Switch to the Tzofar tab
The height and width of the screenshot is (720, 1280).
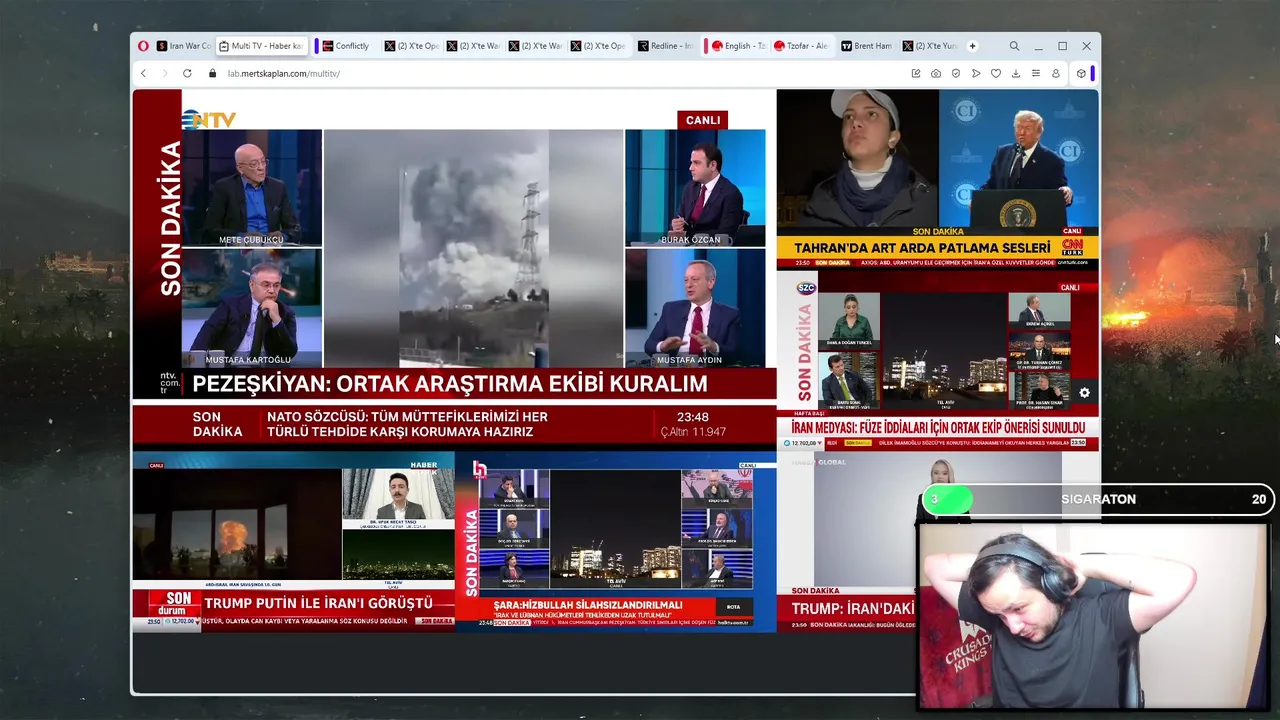[801, 46]
